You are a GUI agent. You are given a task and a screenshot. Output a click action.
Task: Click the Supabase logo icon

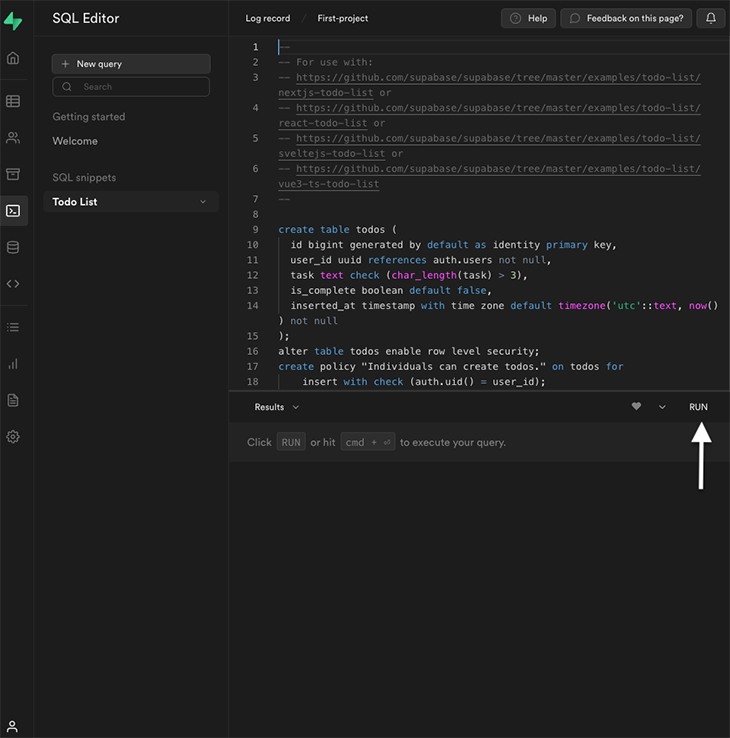click(x=13, y=21)
